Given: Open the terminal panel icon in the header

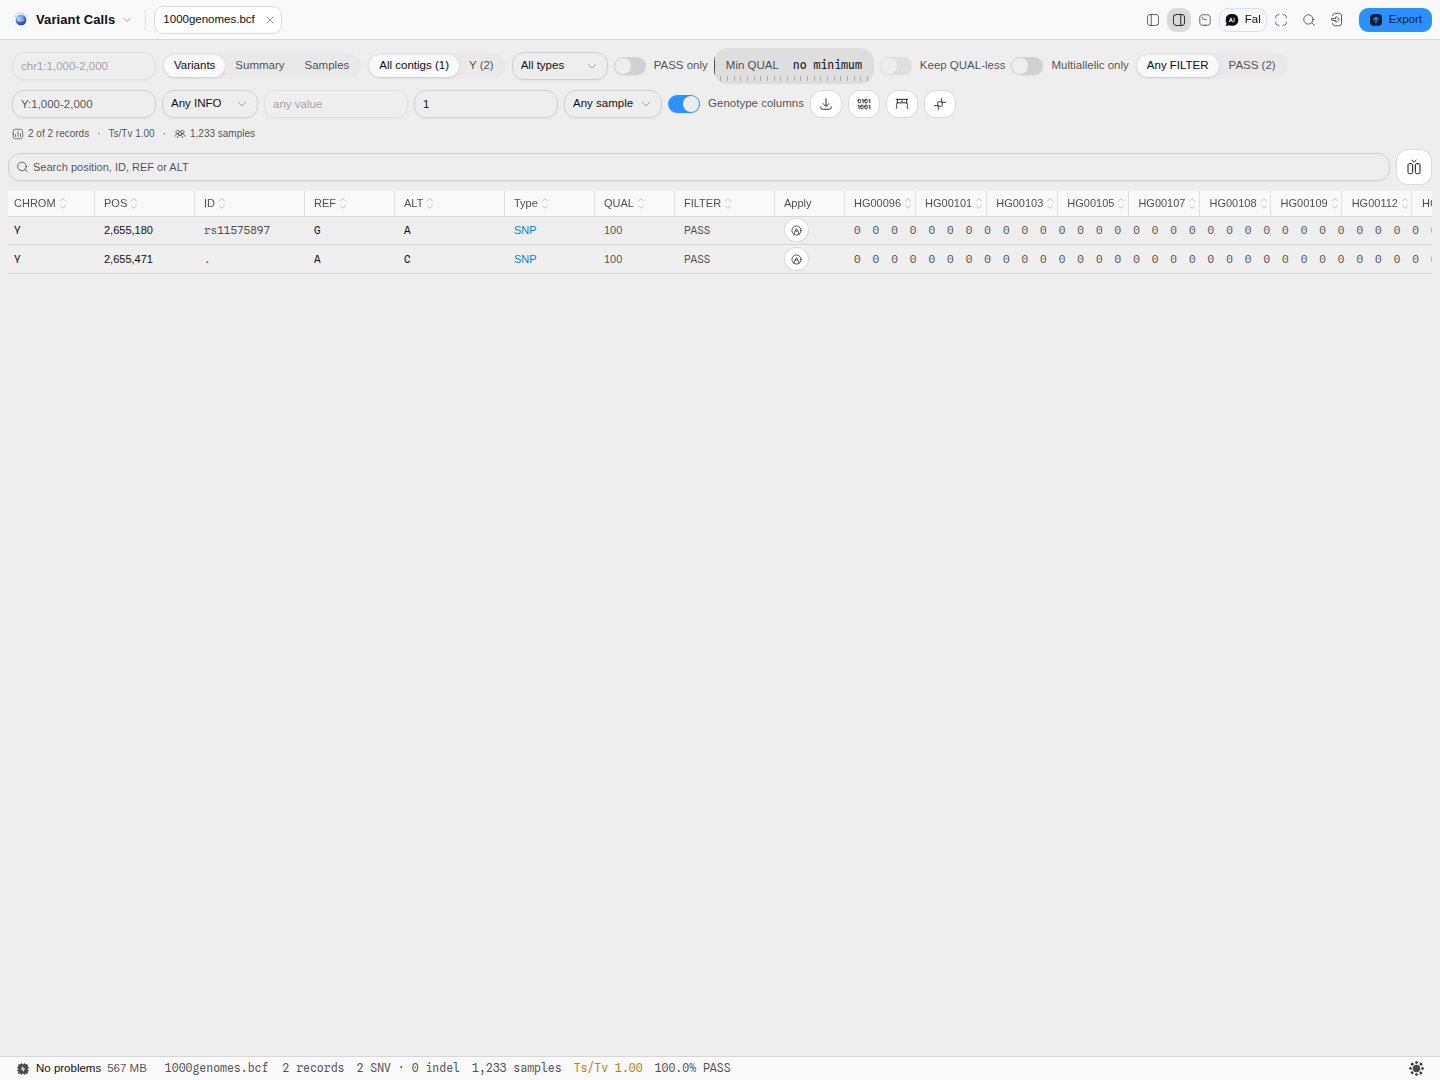Looking at the screenshot, I should point(1205,20).
